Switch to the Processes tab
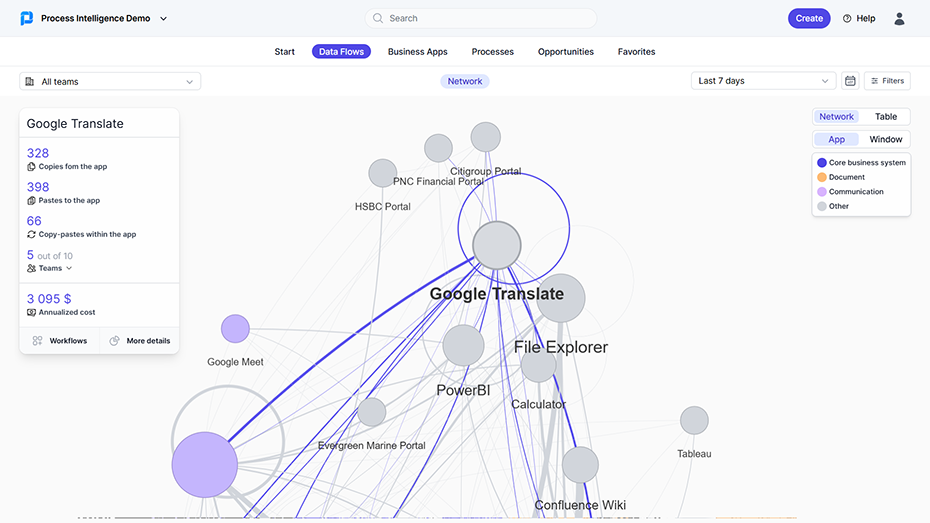This screenshot has width=930, height=523. [x=492, y=52]
